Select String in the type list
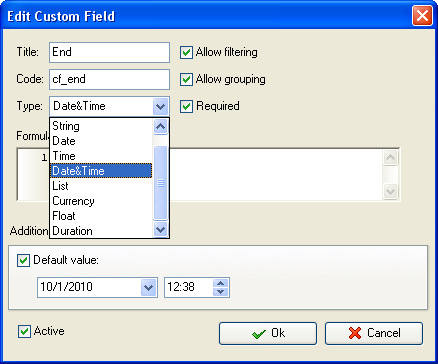Image resolution: width=438 pixels, height=364 pixels. point(101,126)
